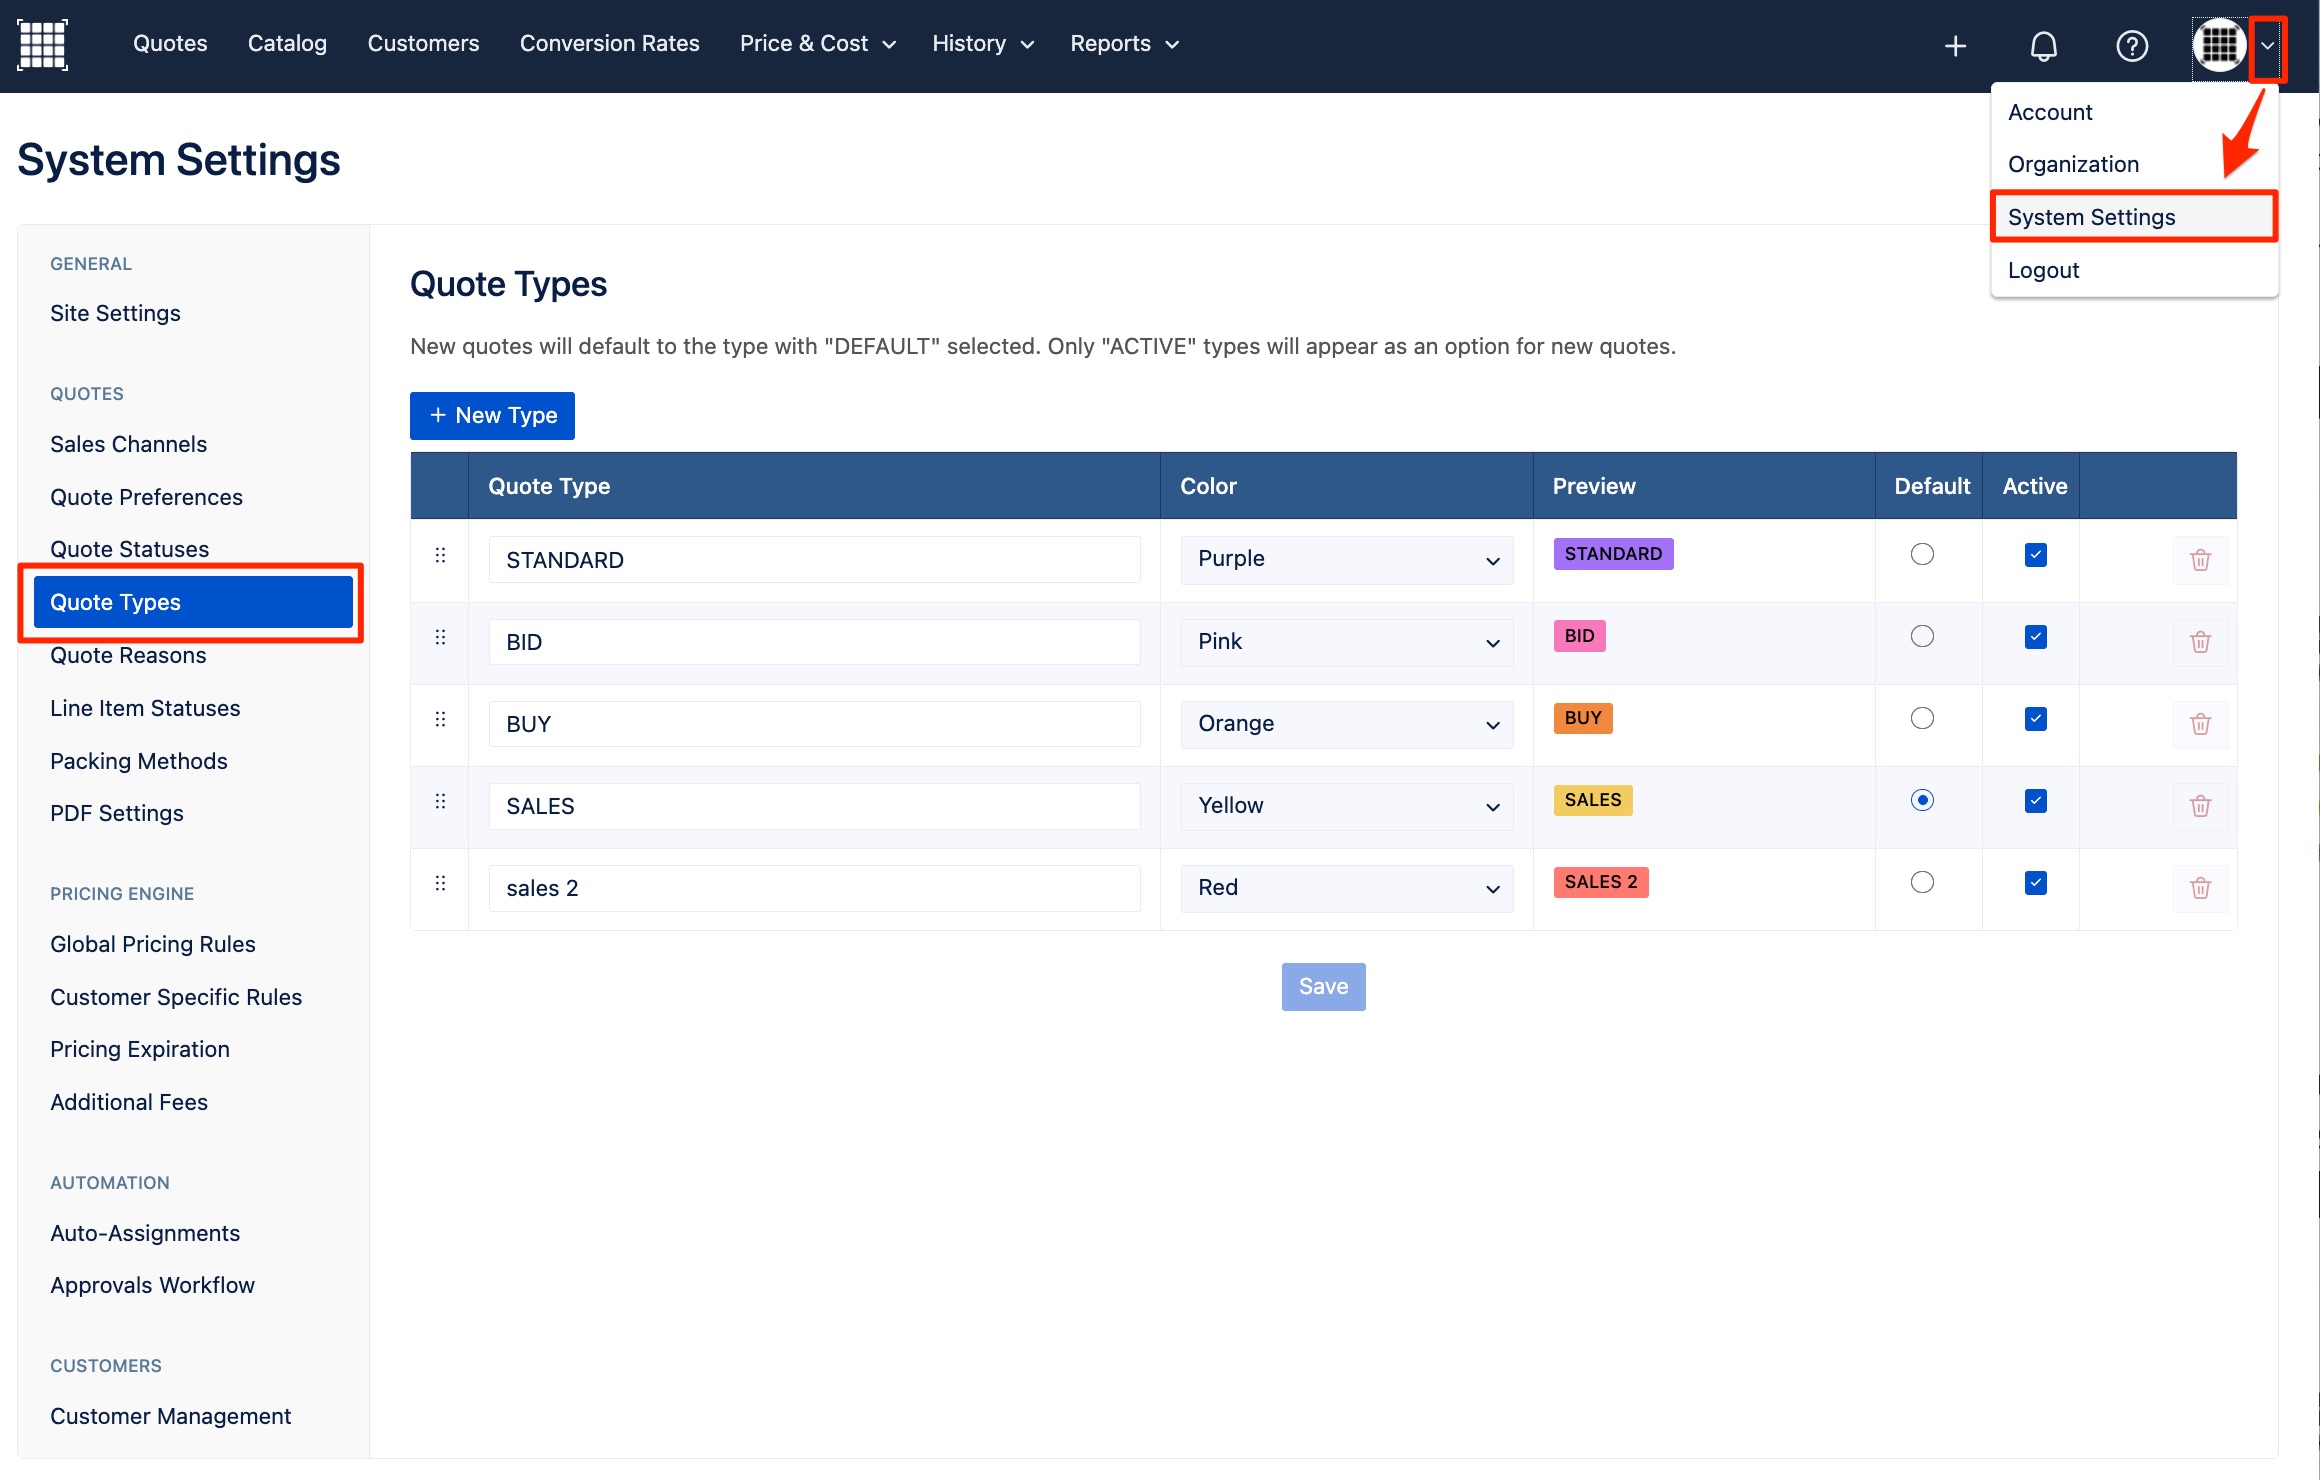Toggle the user menu chevron
This screenshot has height=1480, width=2320.
click(2267, 46)
